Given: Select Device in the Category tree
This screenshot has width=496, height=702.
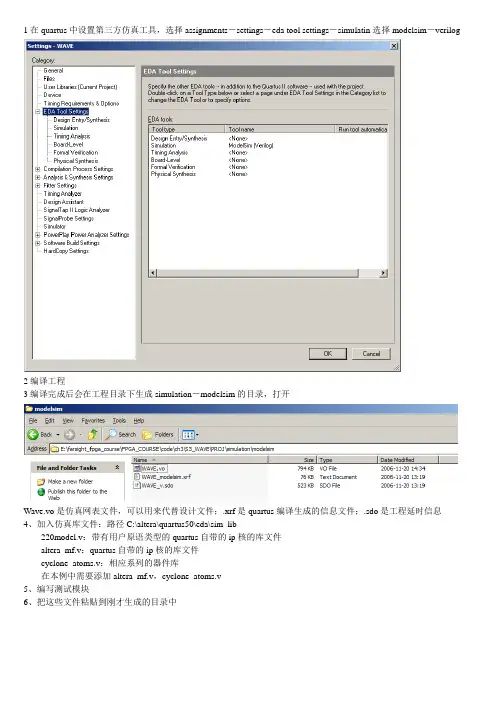Looking at the screenshot, I should (52, 95).
